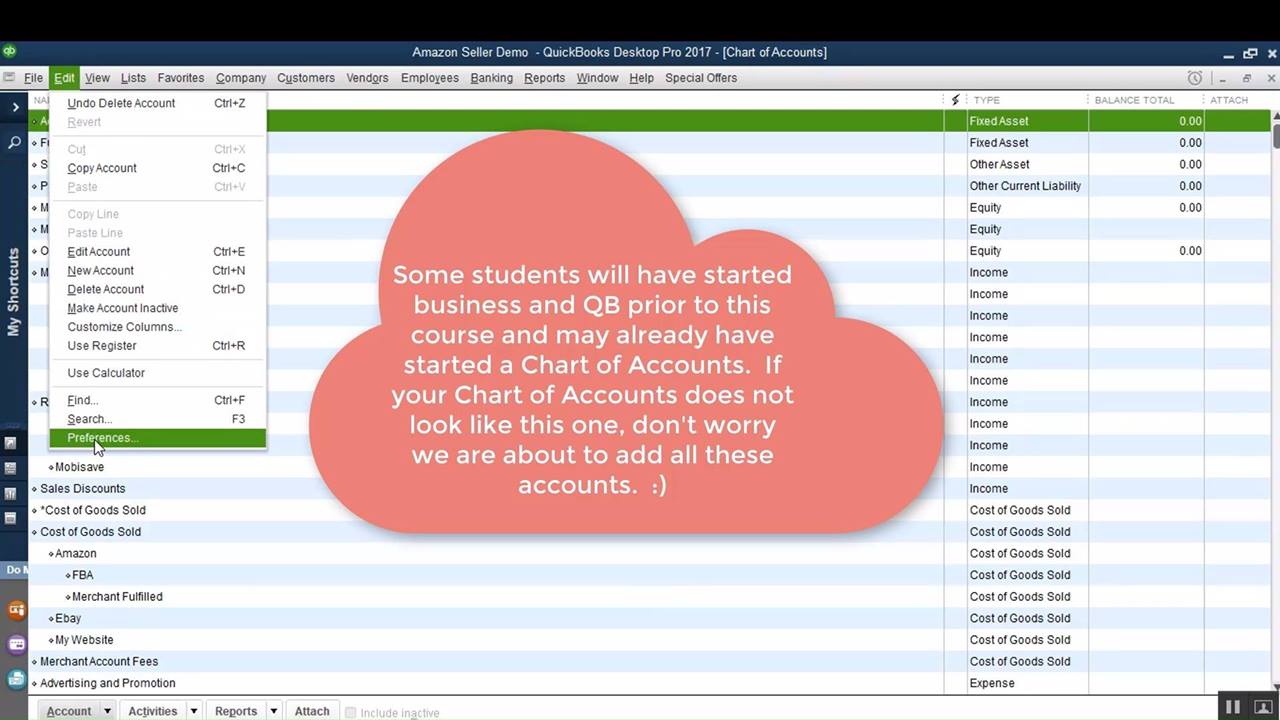Open the Window menu
This screenshot has width=1280, height=720.
[597, 78]
